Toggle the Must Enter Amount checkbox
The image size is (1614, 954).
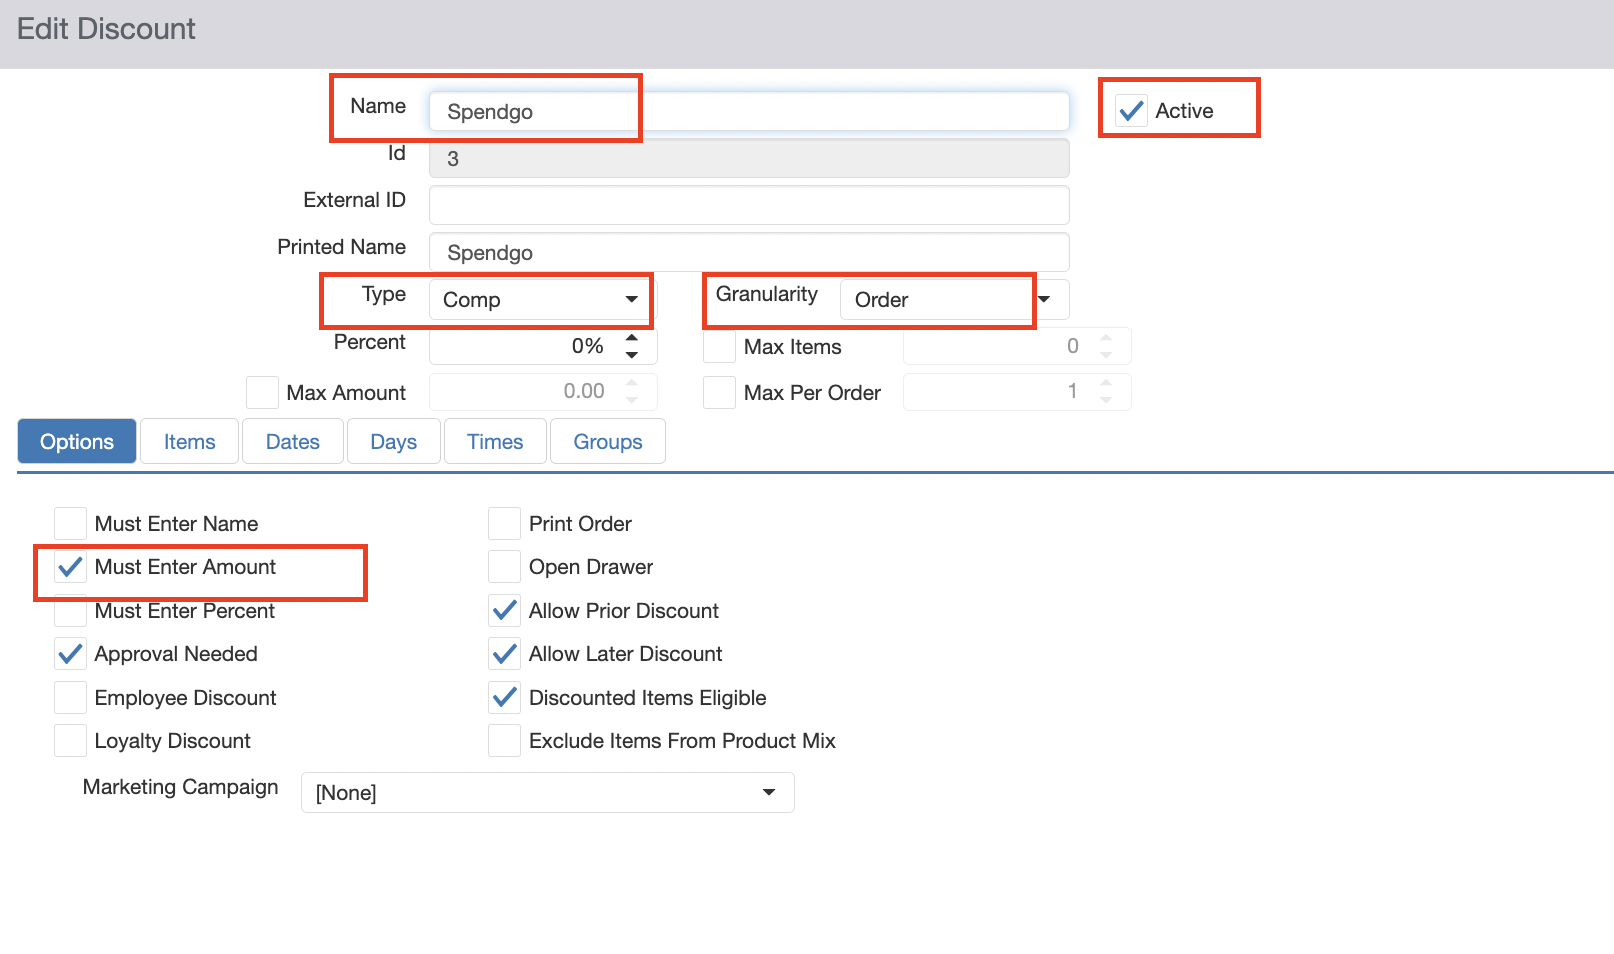(x=70, y=567)
